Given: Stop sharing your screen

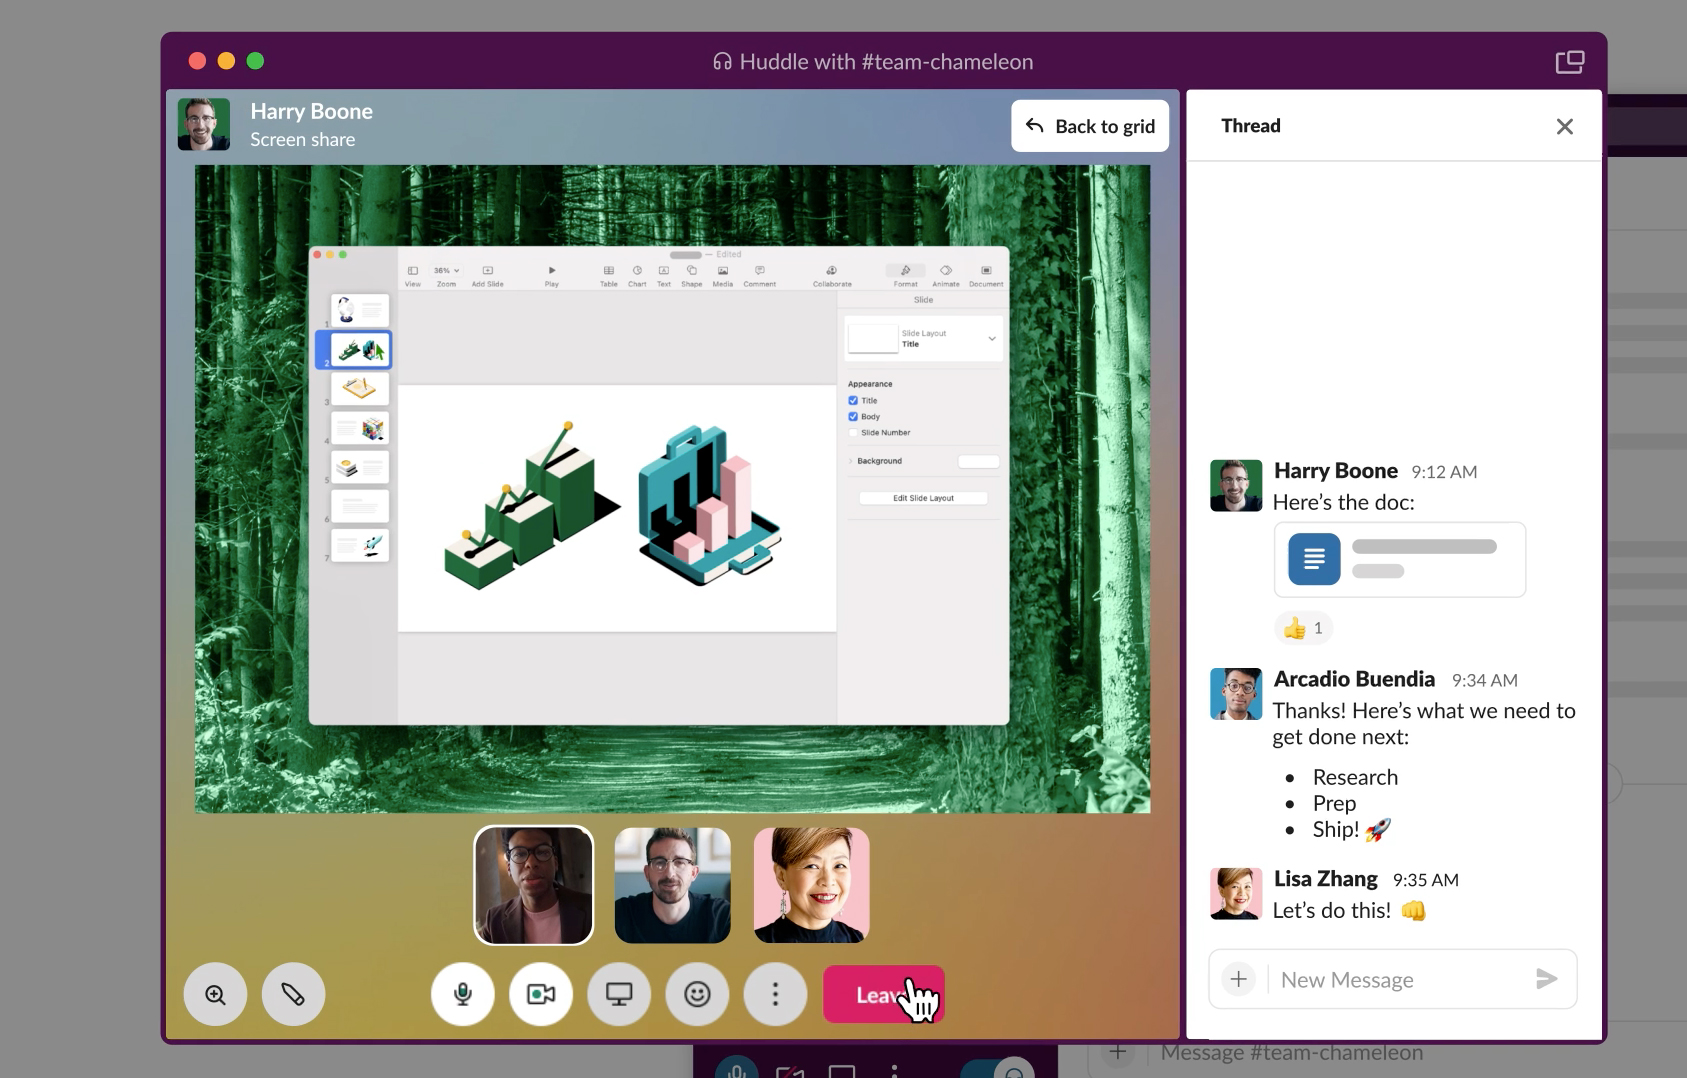Looking at the screenshot, I should click(619, 993).
